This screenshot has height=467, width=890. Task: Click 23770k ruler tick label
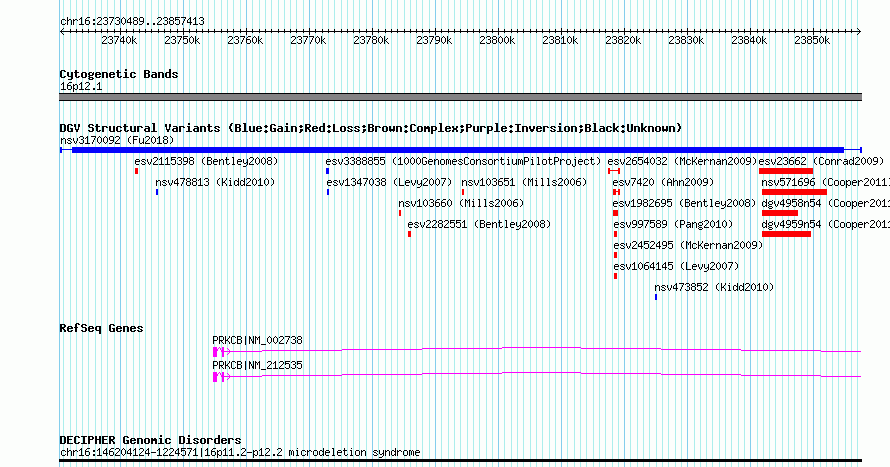coord(308,40)
